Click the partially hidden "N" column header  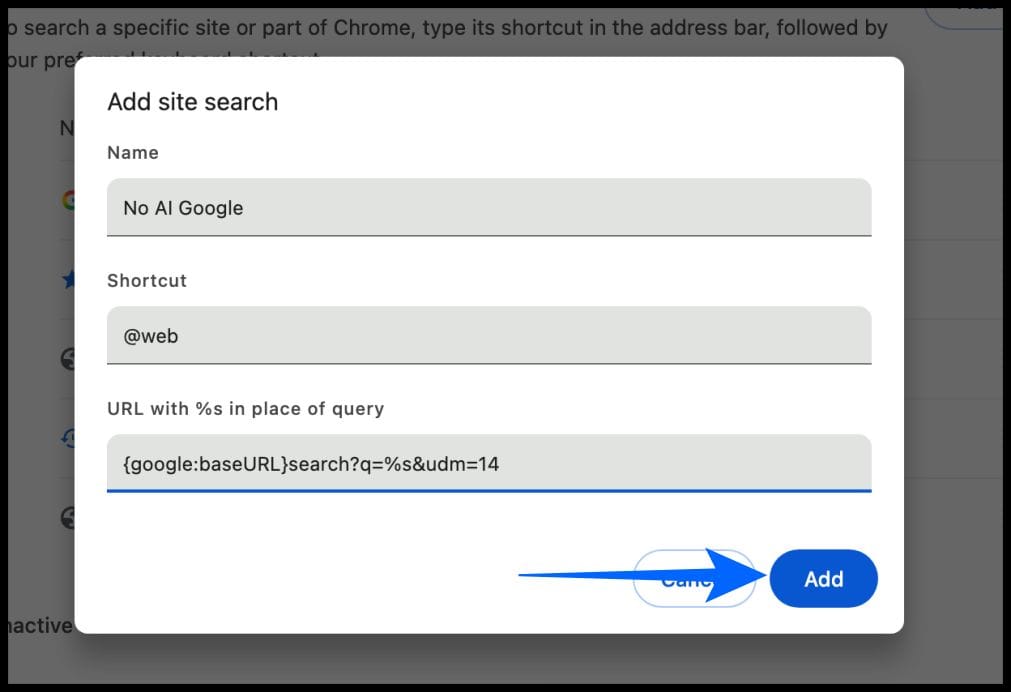pyautogui.click(x=66, y=128)
